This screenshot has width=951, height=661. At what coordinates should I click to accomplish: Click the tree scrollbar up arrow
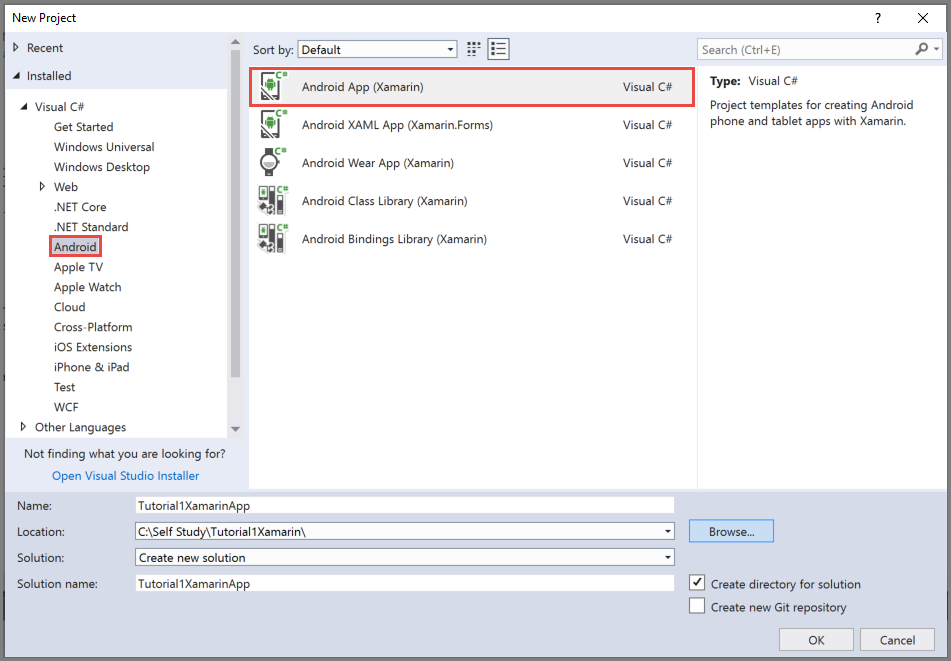pos(235,42)
